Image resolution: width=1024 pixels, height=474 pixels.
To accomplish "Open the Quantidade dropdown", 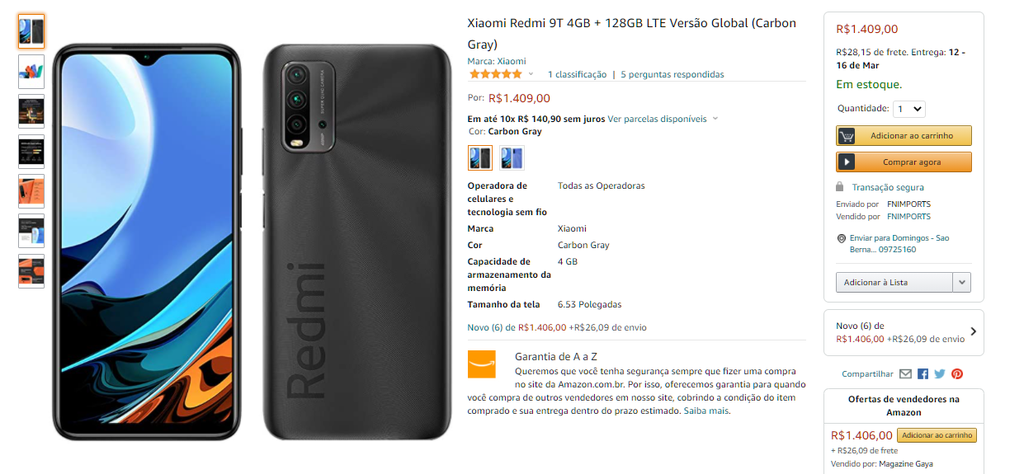I will click(x=910, y=109).
